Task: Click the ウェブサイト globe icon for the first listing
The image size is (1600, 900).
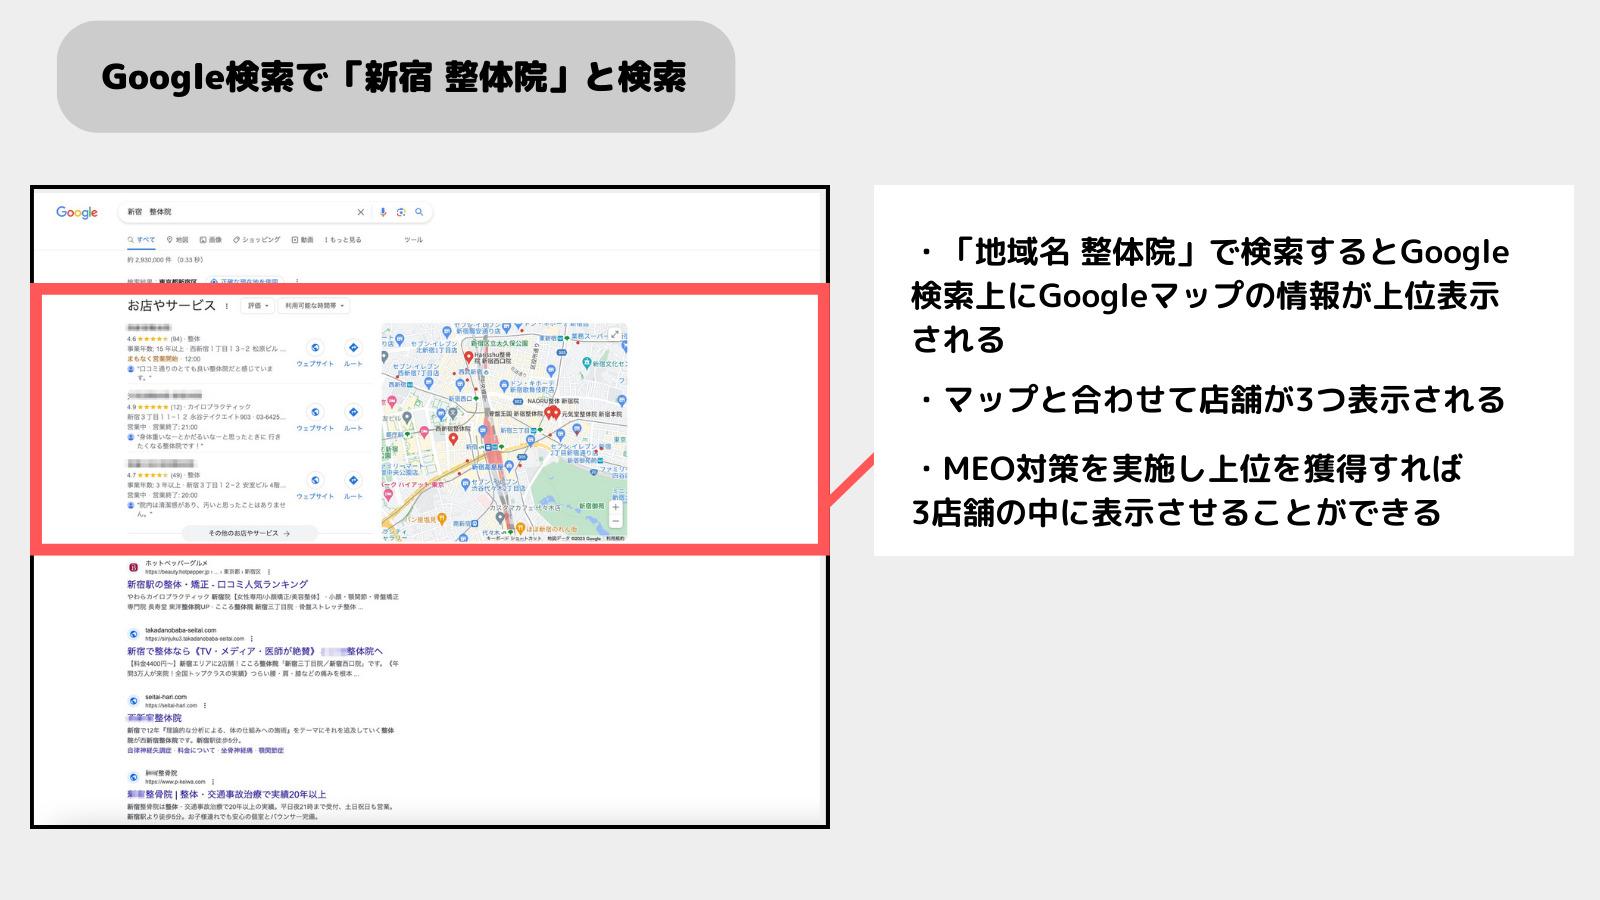Action: [315, 346]
